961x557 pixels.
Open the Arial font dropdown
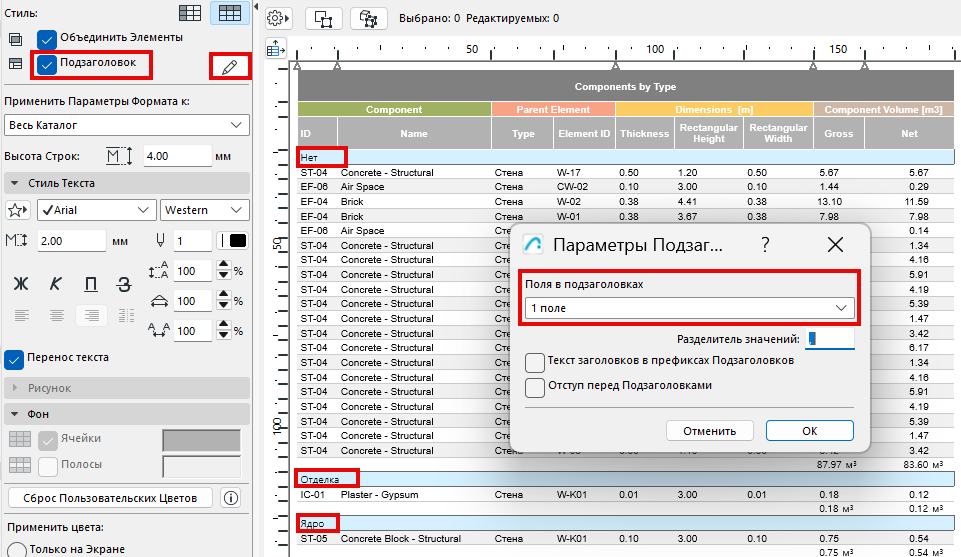(96, 210)
